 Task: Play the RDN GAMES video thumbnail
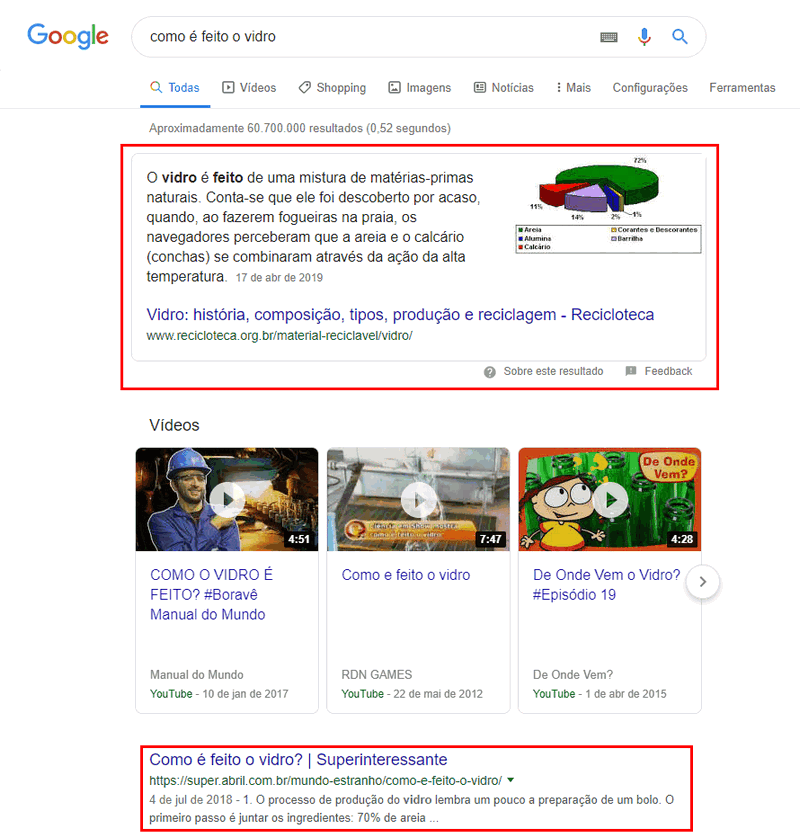click(x=418, y=499)
